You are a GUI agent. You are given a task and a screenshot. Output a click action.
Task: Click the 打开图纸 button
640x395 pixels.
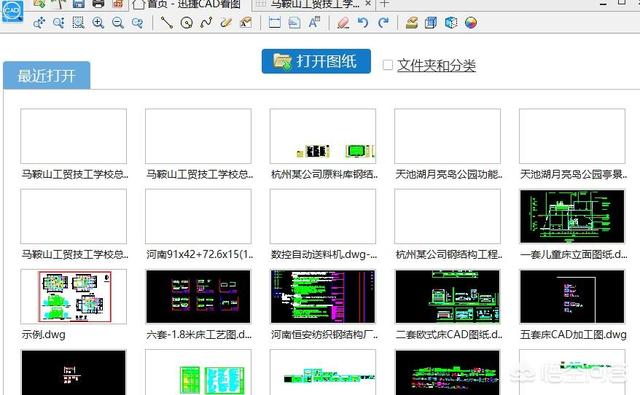[x=316, y=62]
